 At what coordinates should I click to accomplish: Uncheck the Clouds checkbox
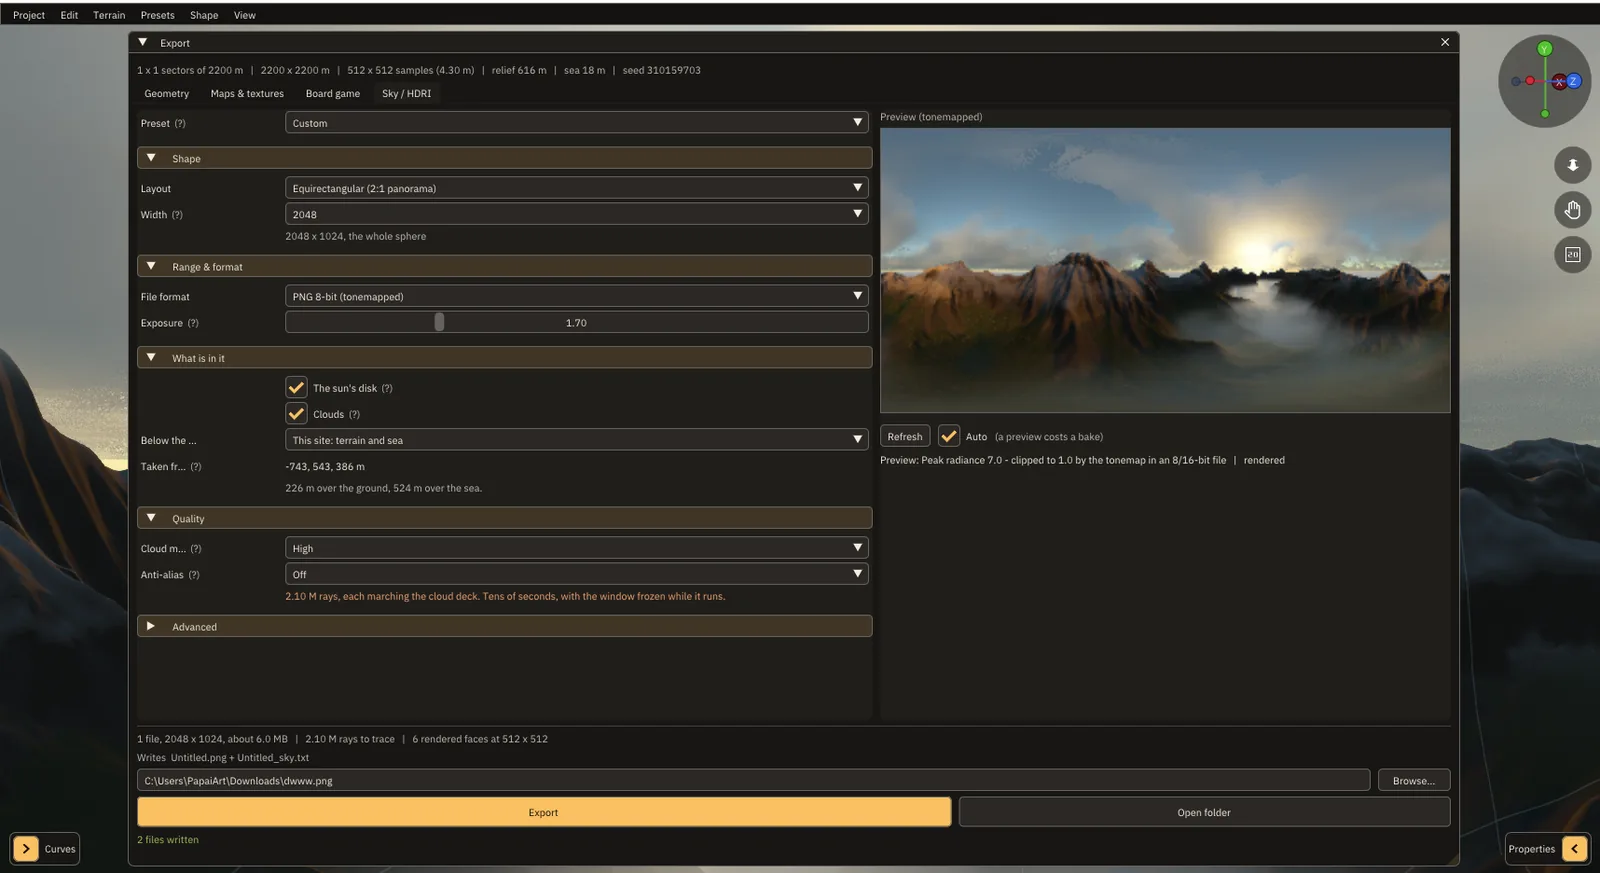pyautogui.click(x=296, y=414)
